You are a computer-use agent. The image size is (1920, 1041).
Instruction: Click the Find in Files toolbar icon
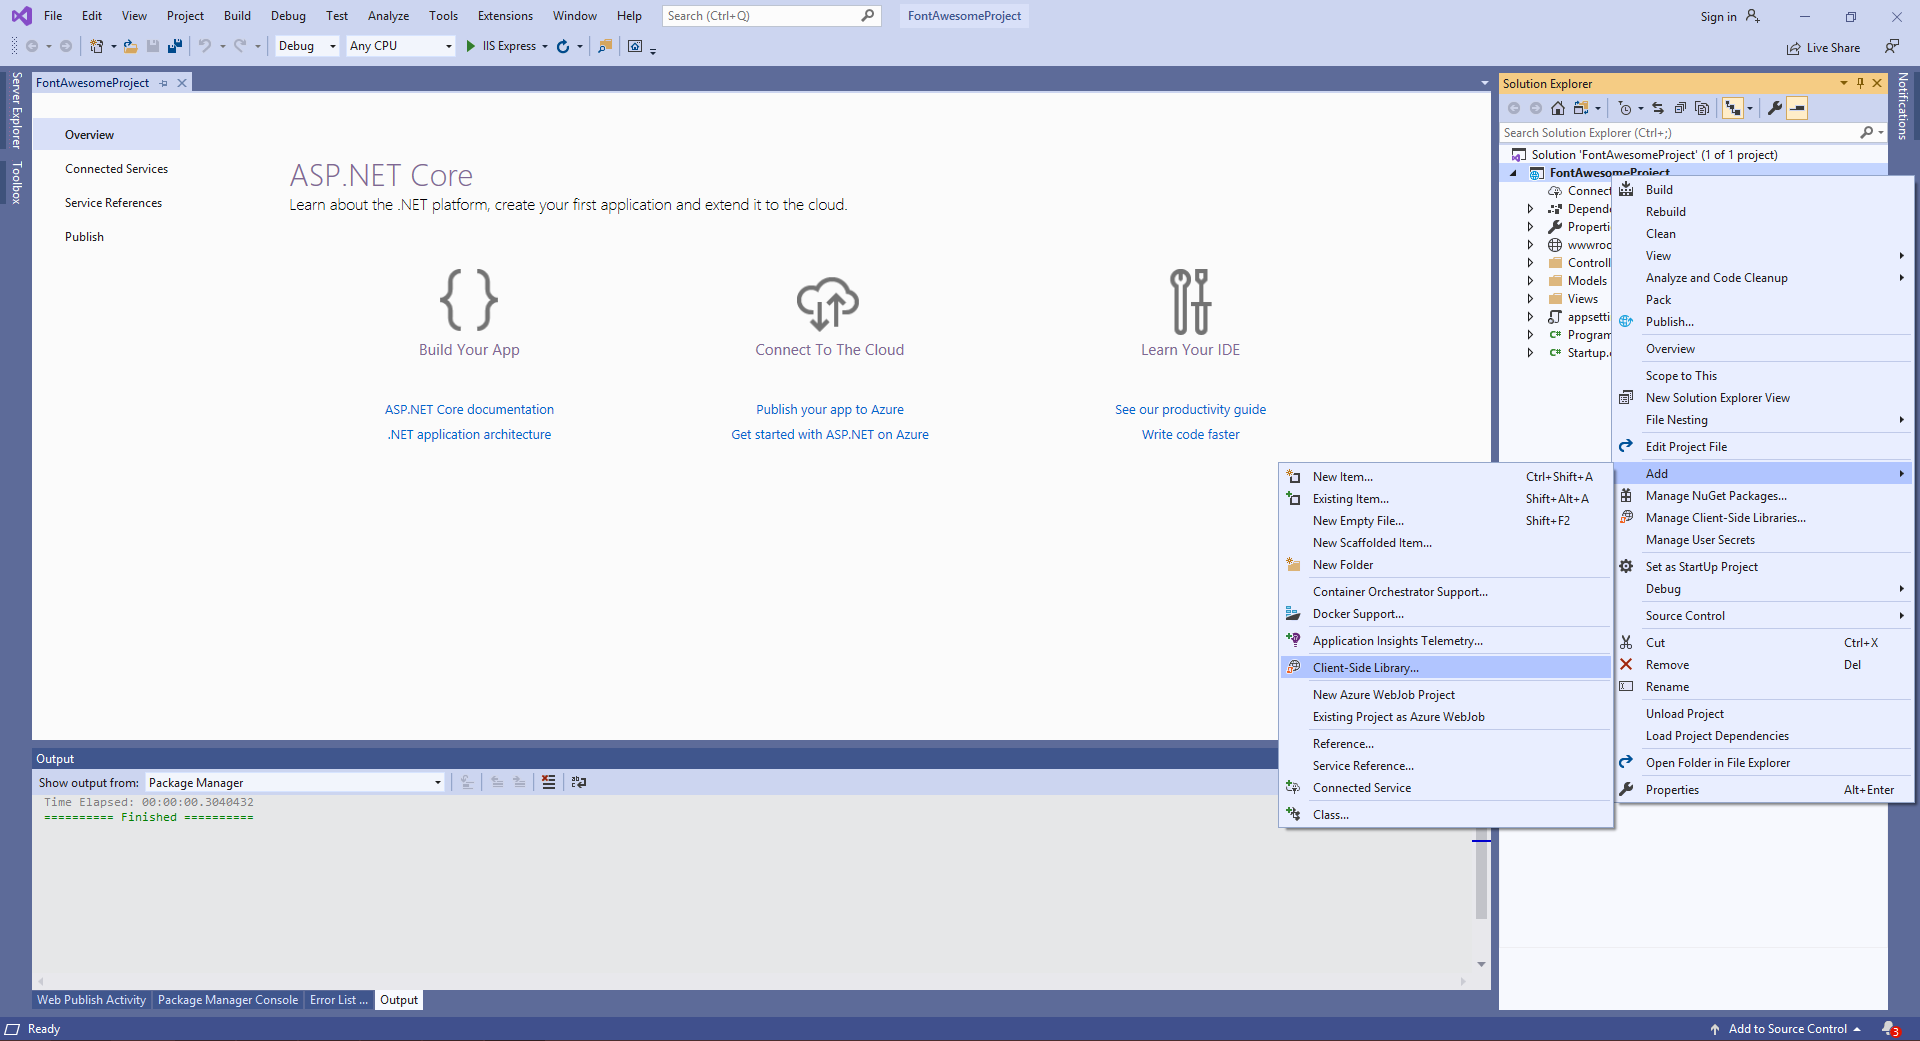point(605,46)
